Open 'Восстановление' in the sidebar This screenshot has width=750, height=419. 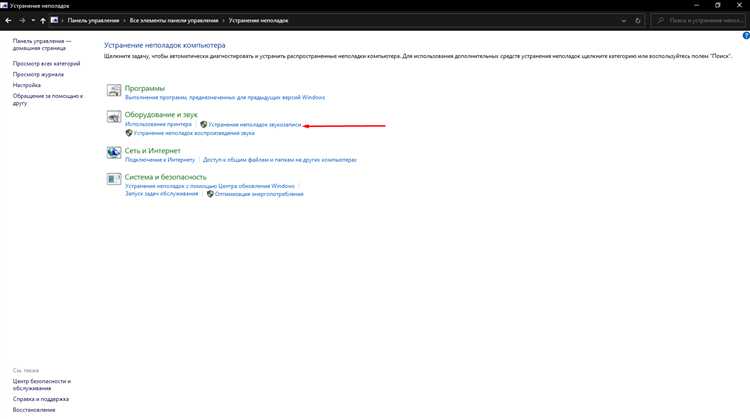[34, 410]
